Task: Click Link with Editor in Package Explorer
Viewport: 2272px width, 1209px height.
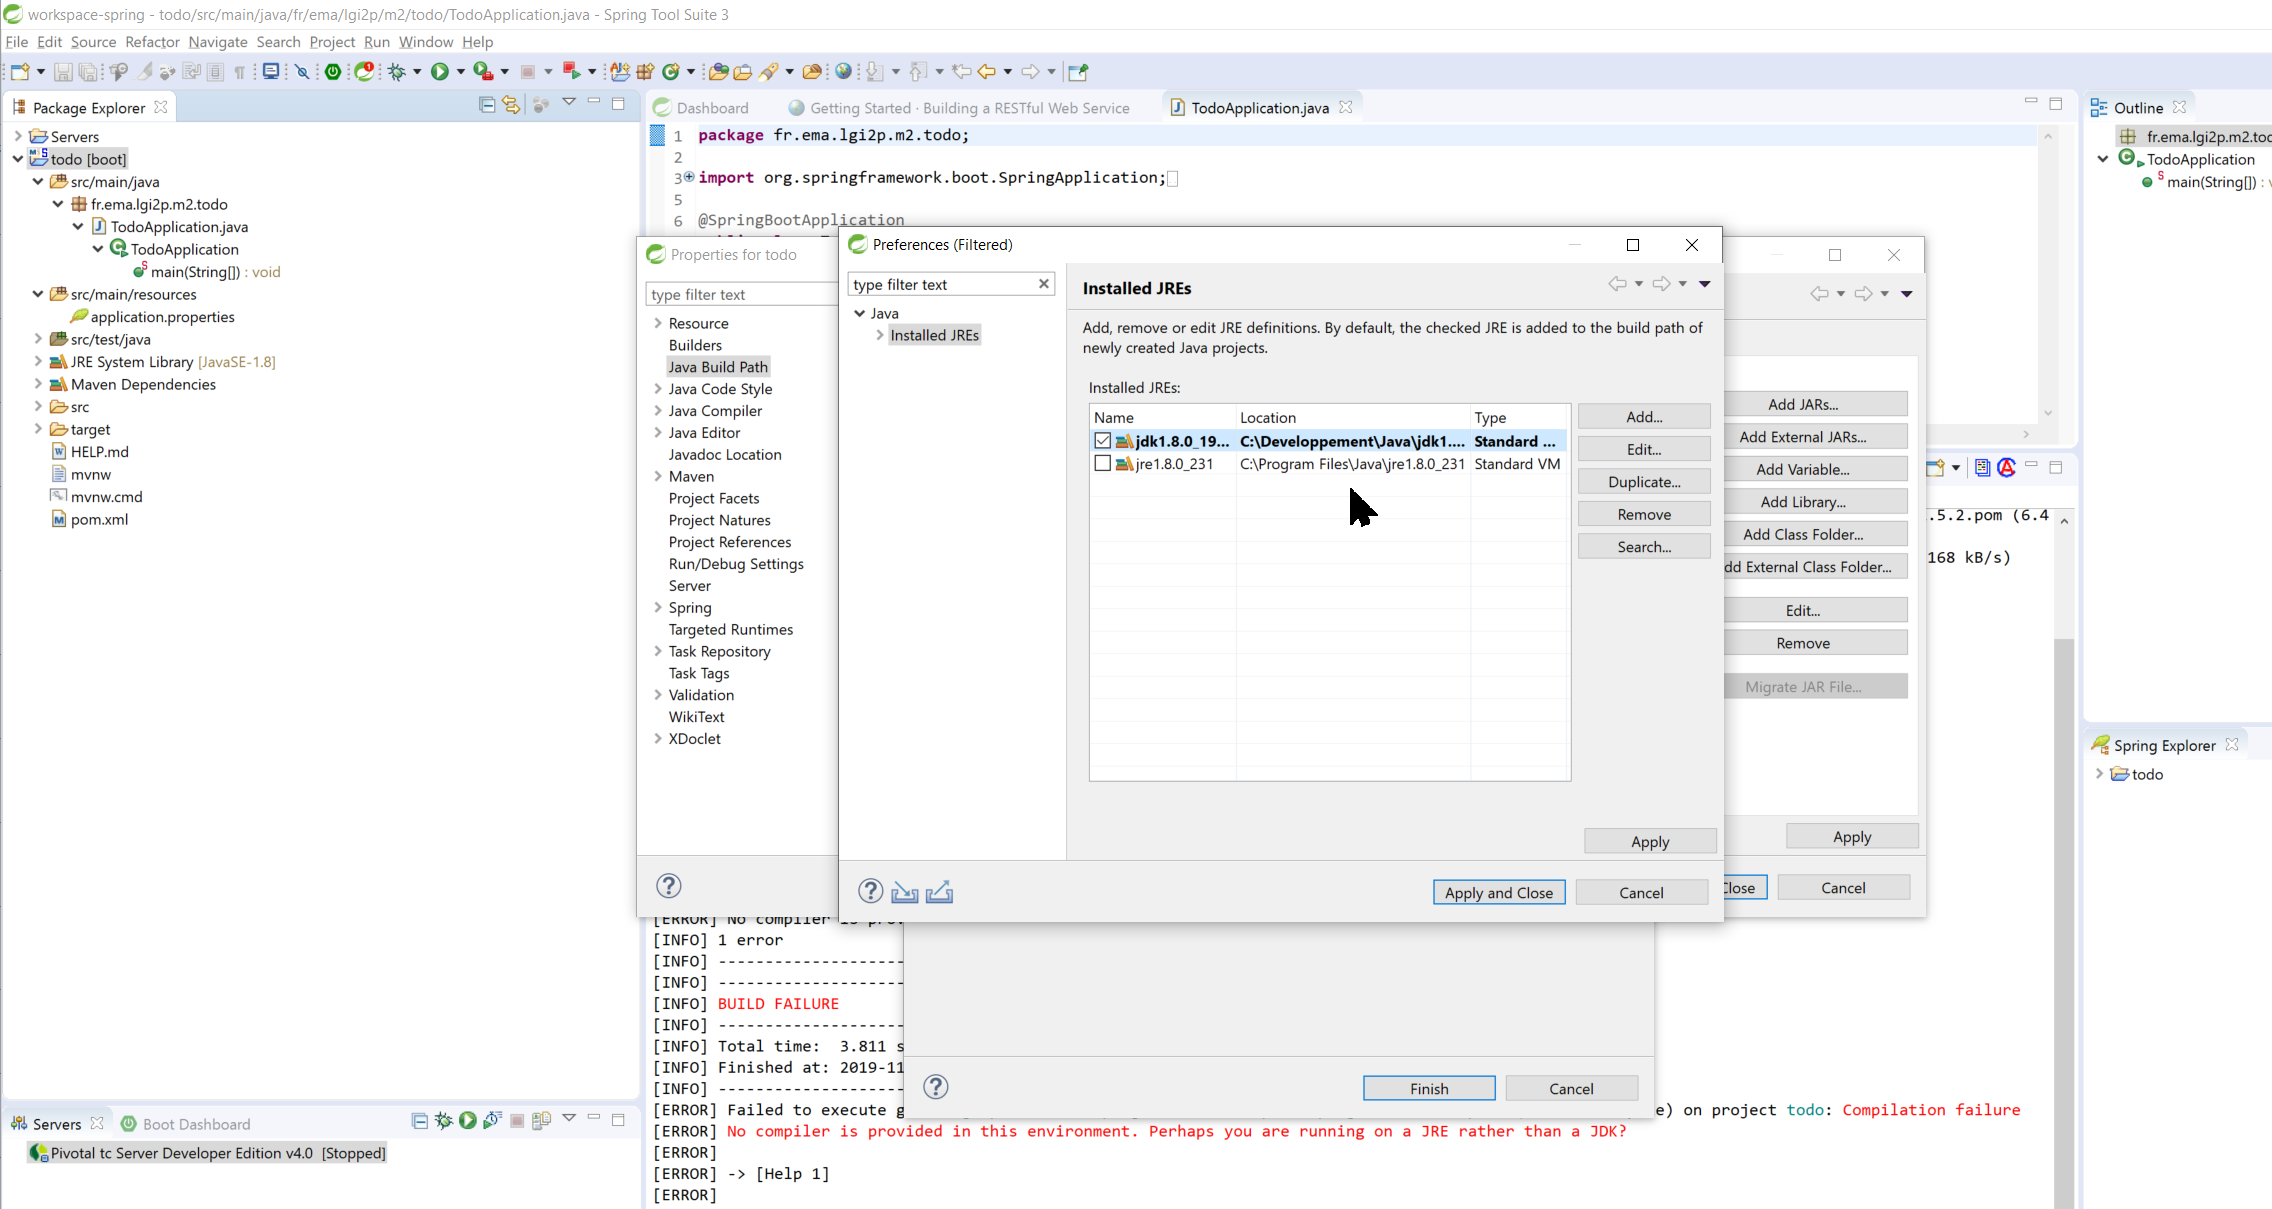Action: coord(511,104)
